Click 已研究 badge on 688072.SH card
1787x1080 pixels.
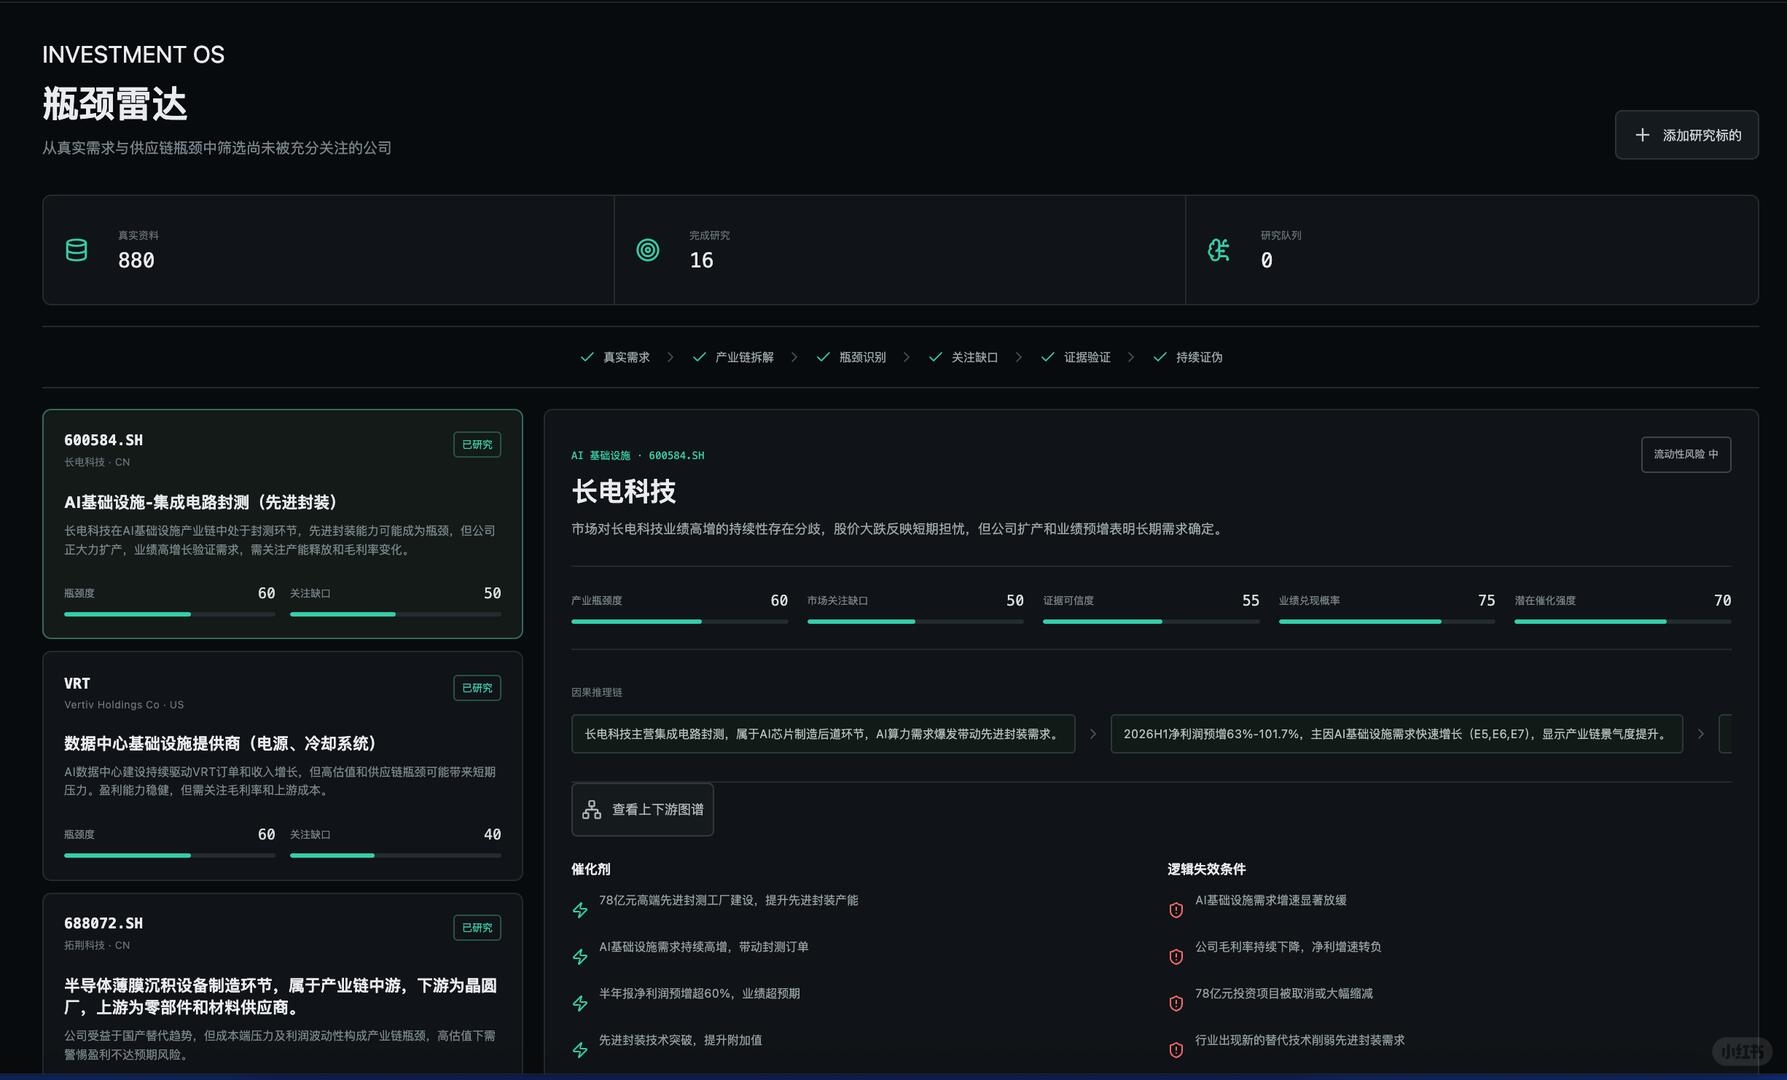[x=477, y=928]
